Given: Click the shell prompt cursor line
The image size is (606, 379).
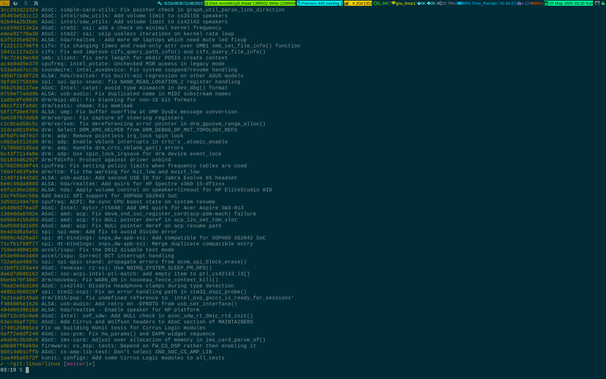Looking at the screenshot, I should coord(15,370).
